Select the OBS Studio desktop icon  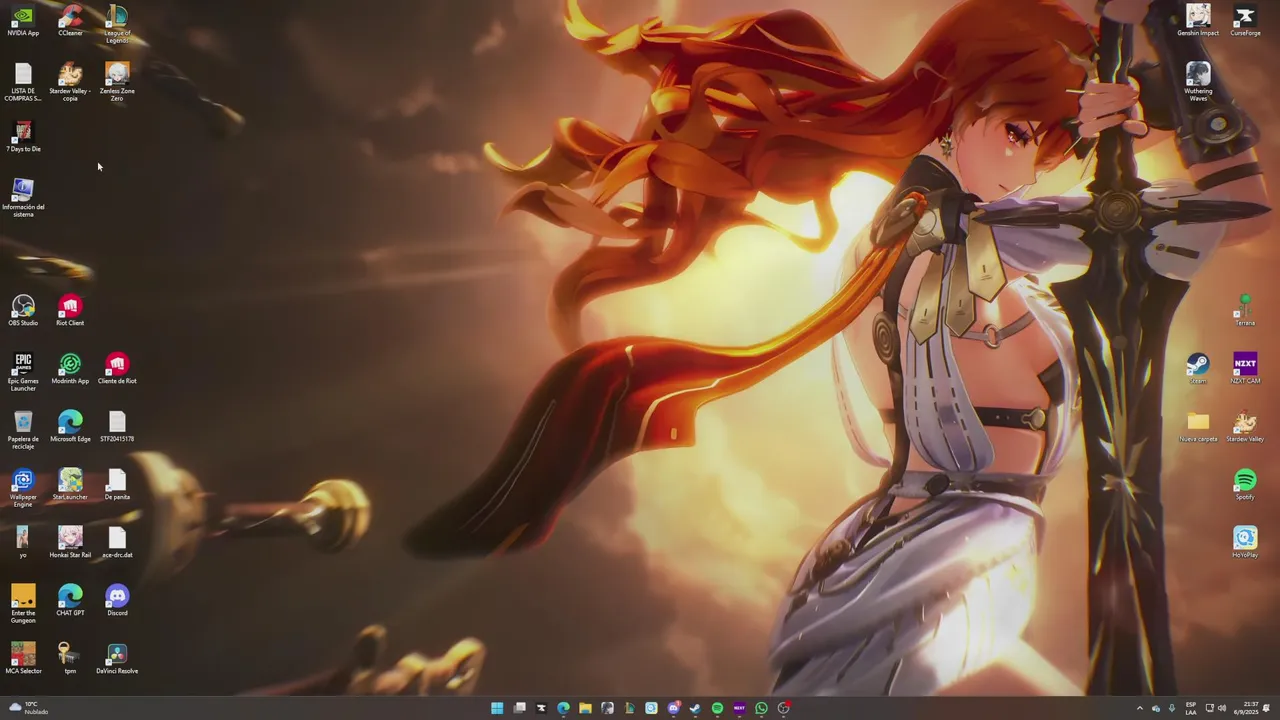23,311
